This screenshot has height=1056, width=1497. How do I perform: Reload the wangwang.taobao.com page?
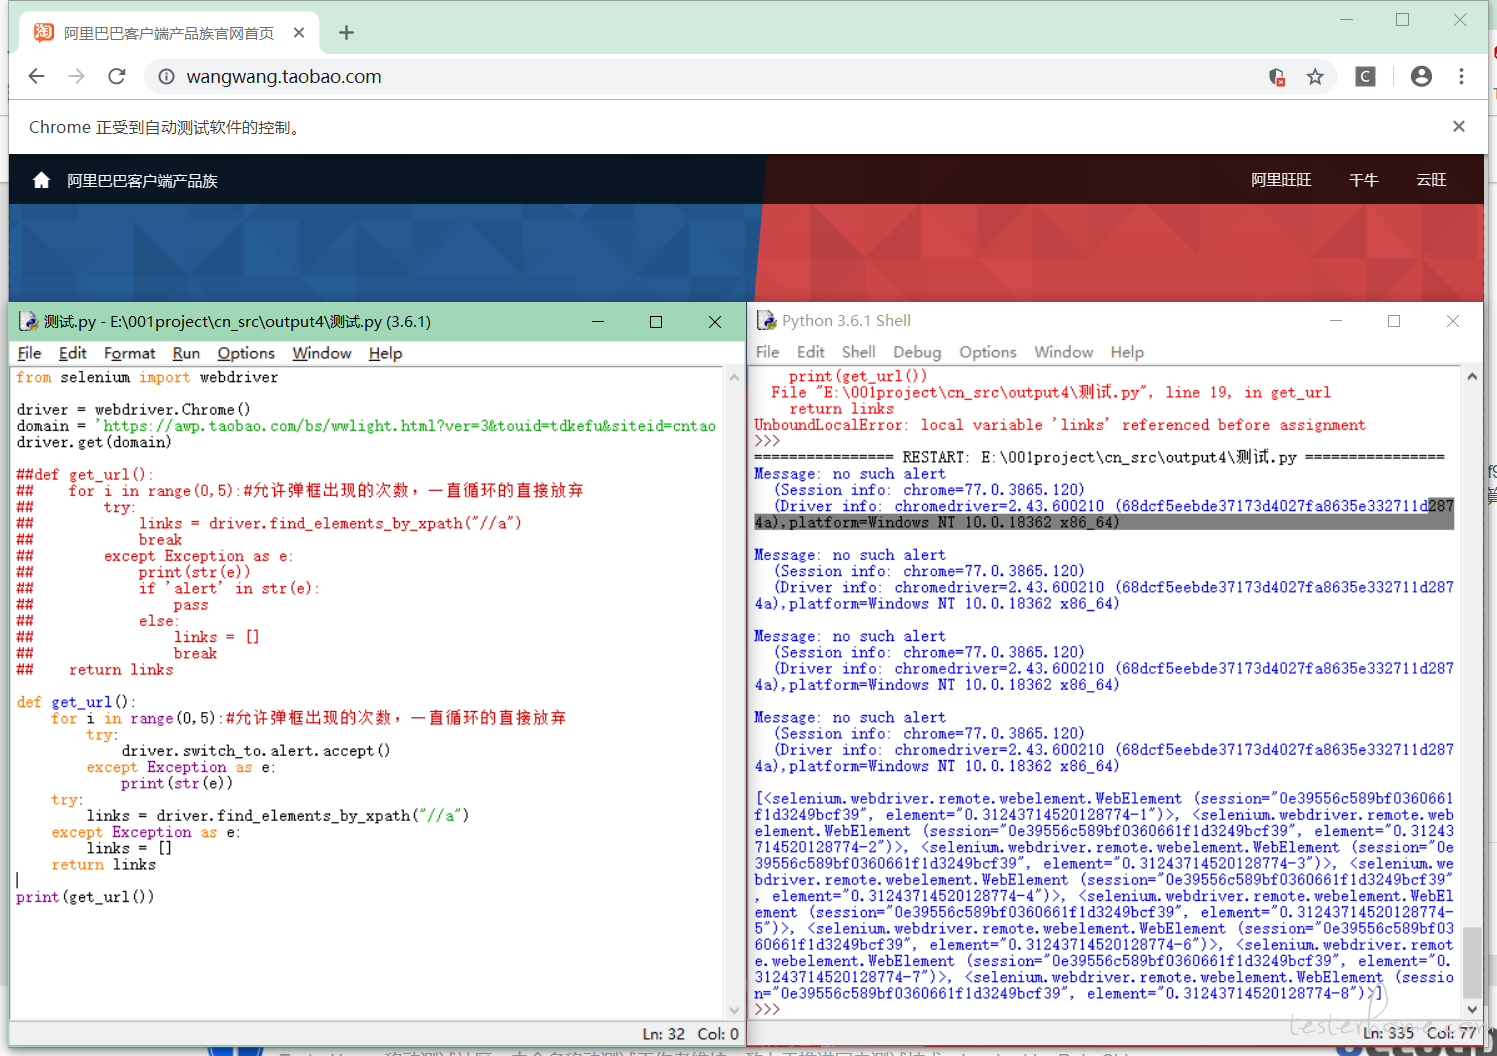(117, 76)
